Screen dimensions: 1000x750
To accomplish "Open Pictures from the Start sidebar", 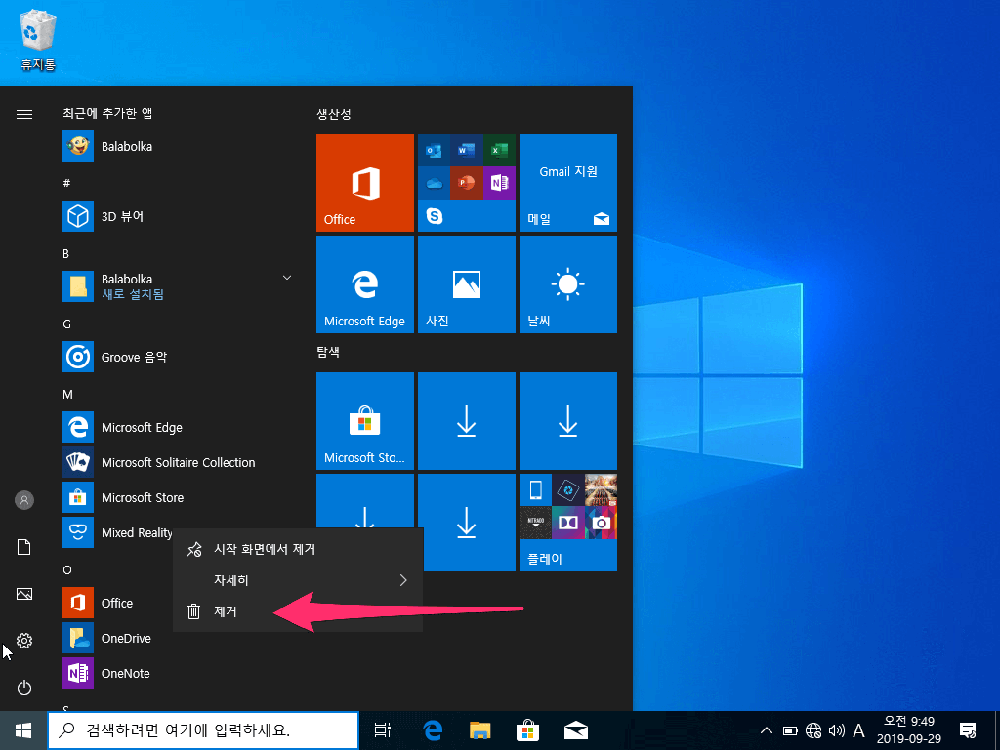I will 24,594.
